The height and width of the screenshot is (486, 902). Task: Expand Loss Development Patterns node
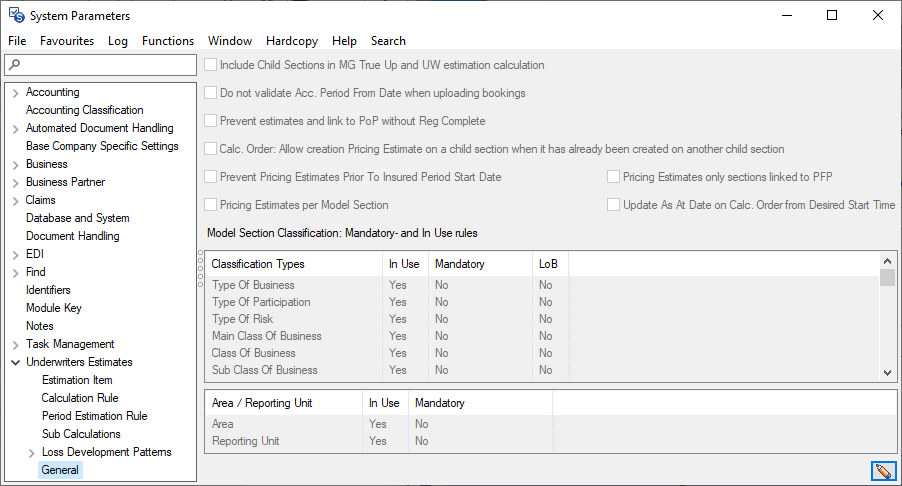pyautogui.click(x=31, y=452)
